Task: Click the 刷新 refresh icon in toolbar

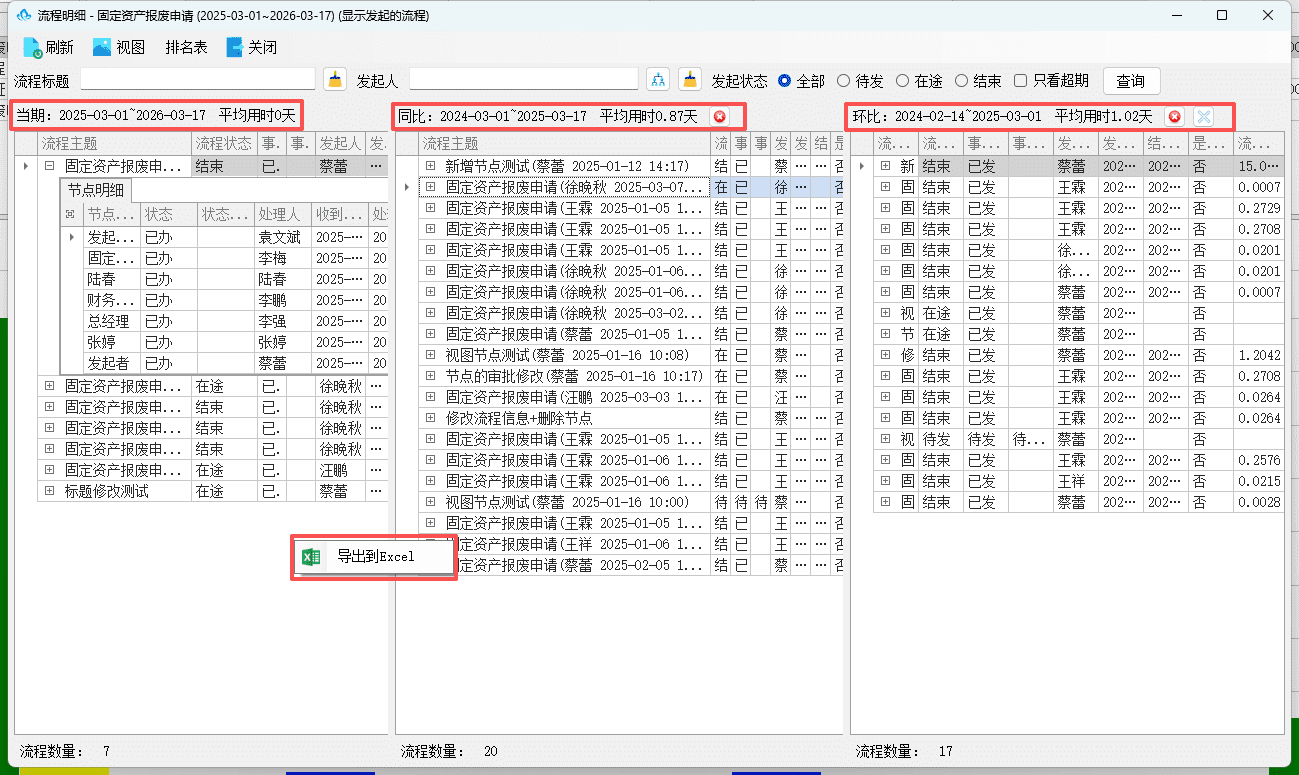Action: click(32, 48)
